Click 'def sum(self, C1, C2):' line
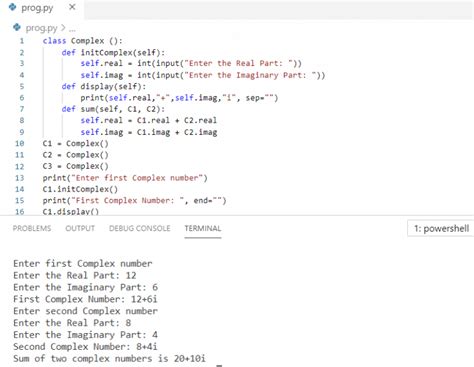The width and height of the screenshot is (474, 367). tap(113, 109)
